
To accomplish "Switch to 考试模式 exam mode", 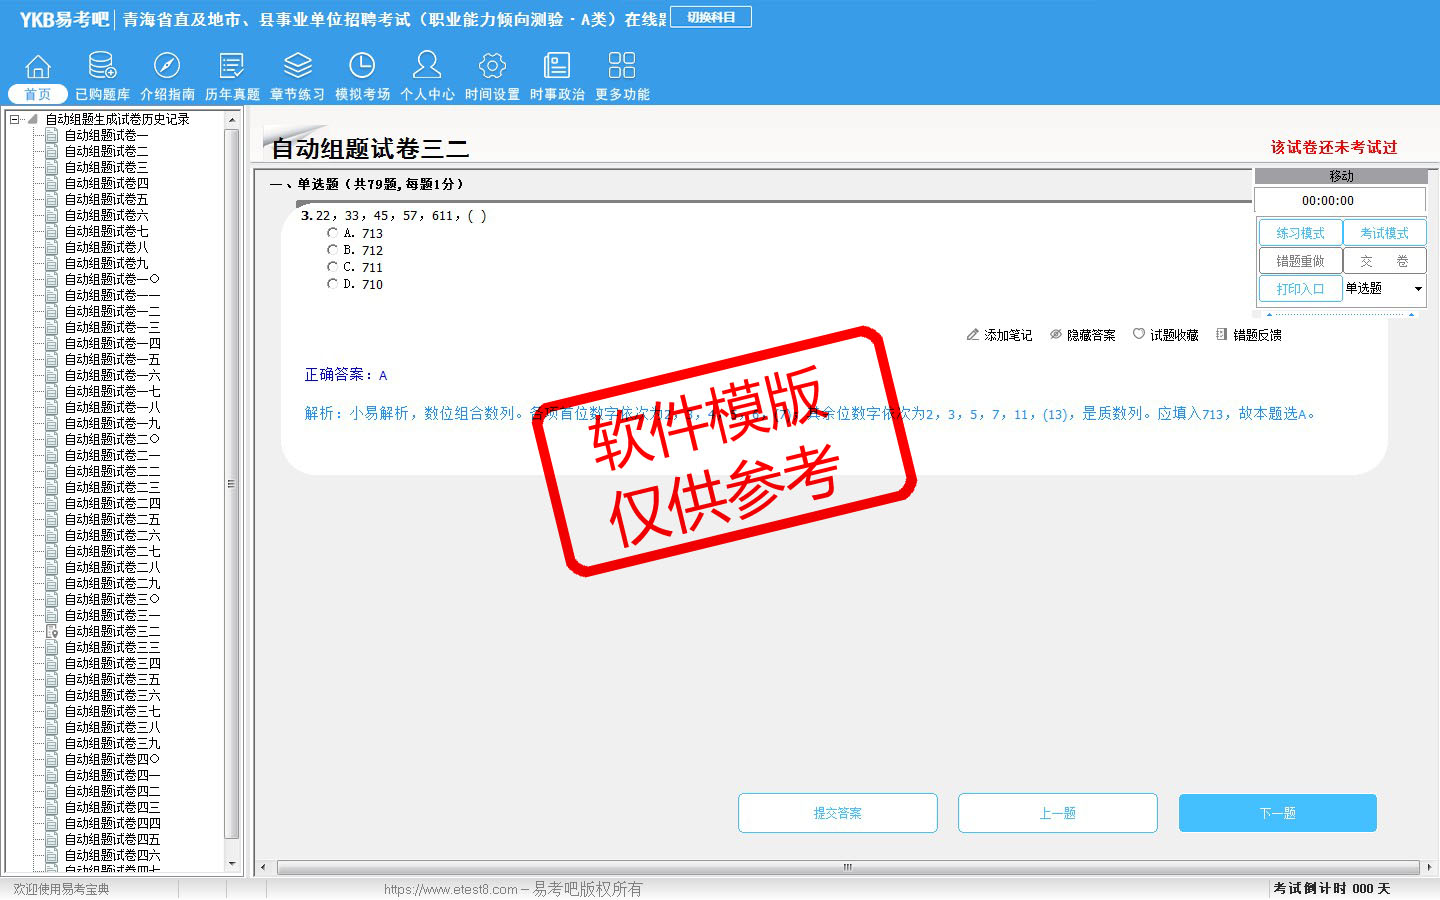I will tap(1384, 233).
